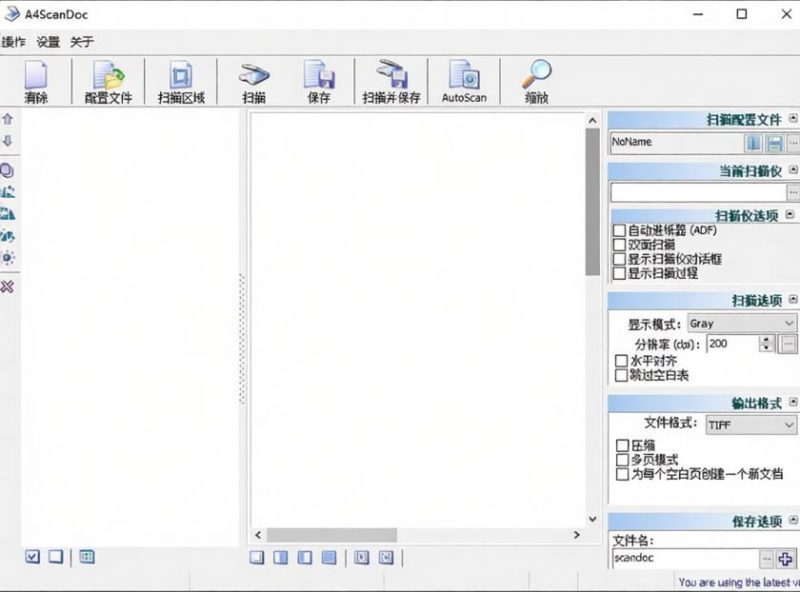The width and height of the screenshot is (800, 592).
Task: Click the 200 dpi resolution field
Action: pos(733,343)
